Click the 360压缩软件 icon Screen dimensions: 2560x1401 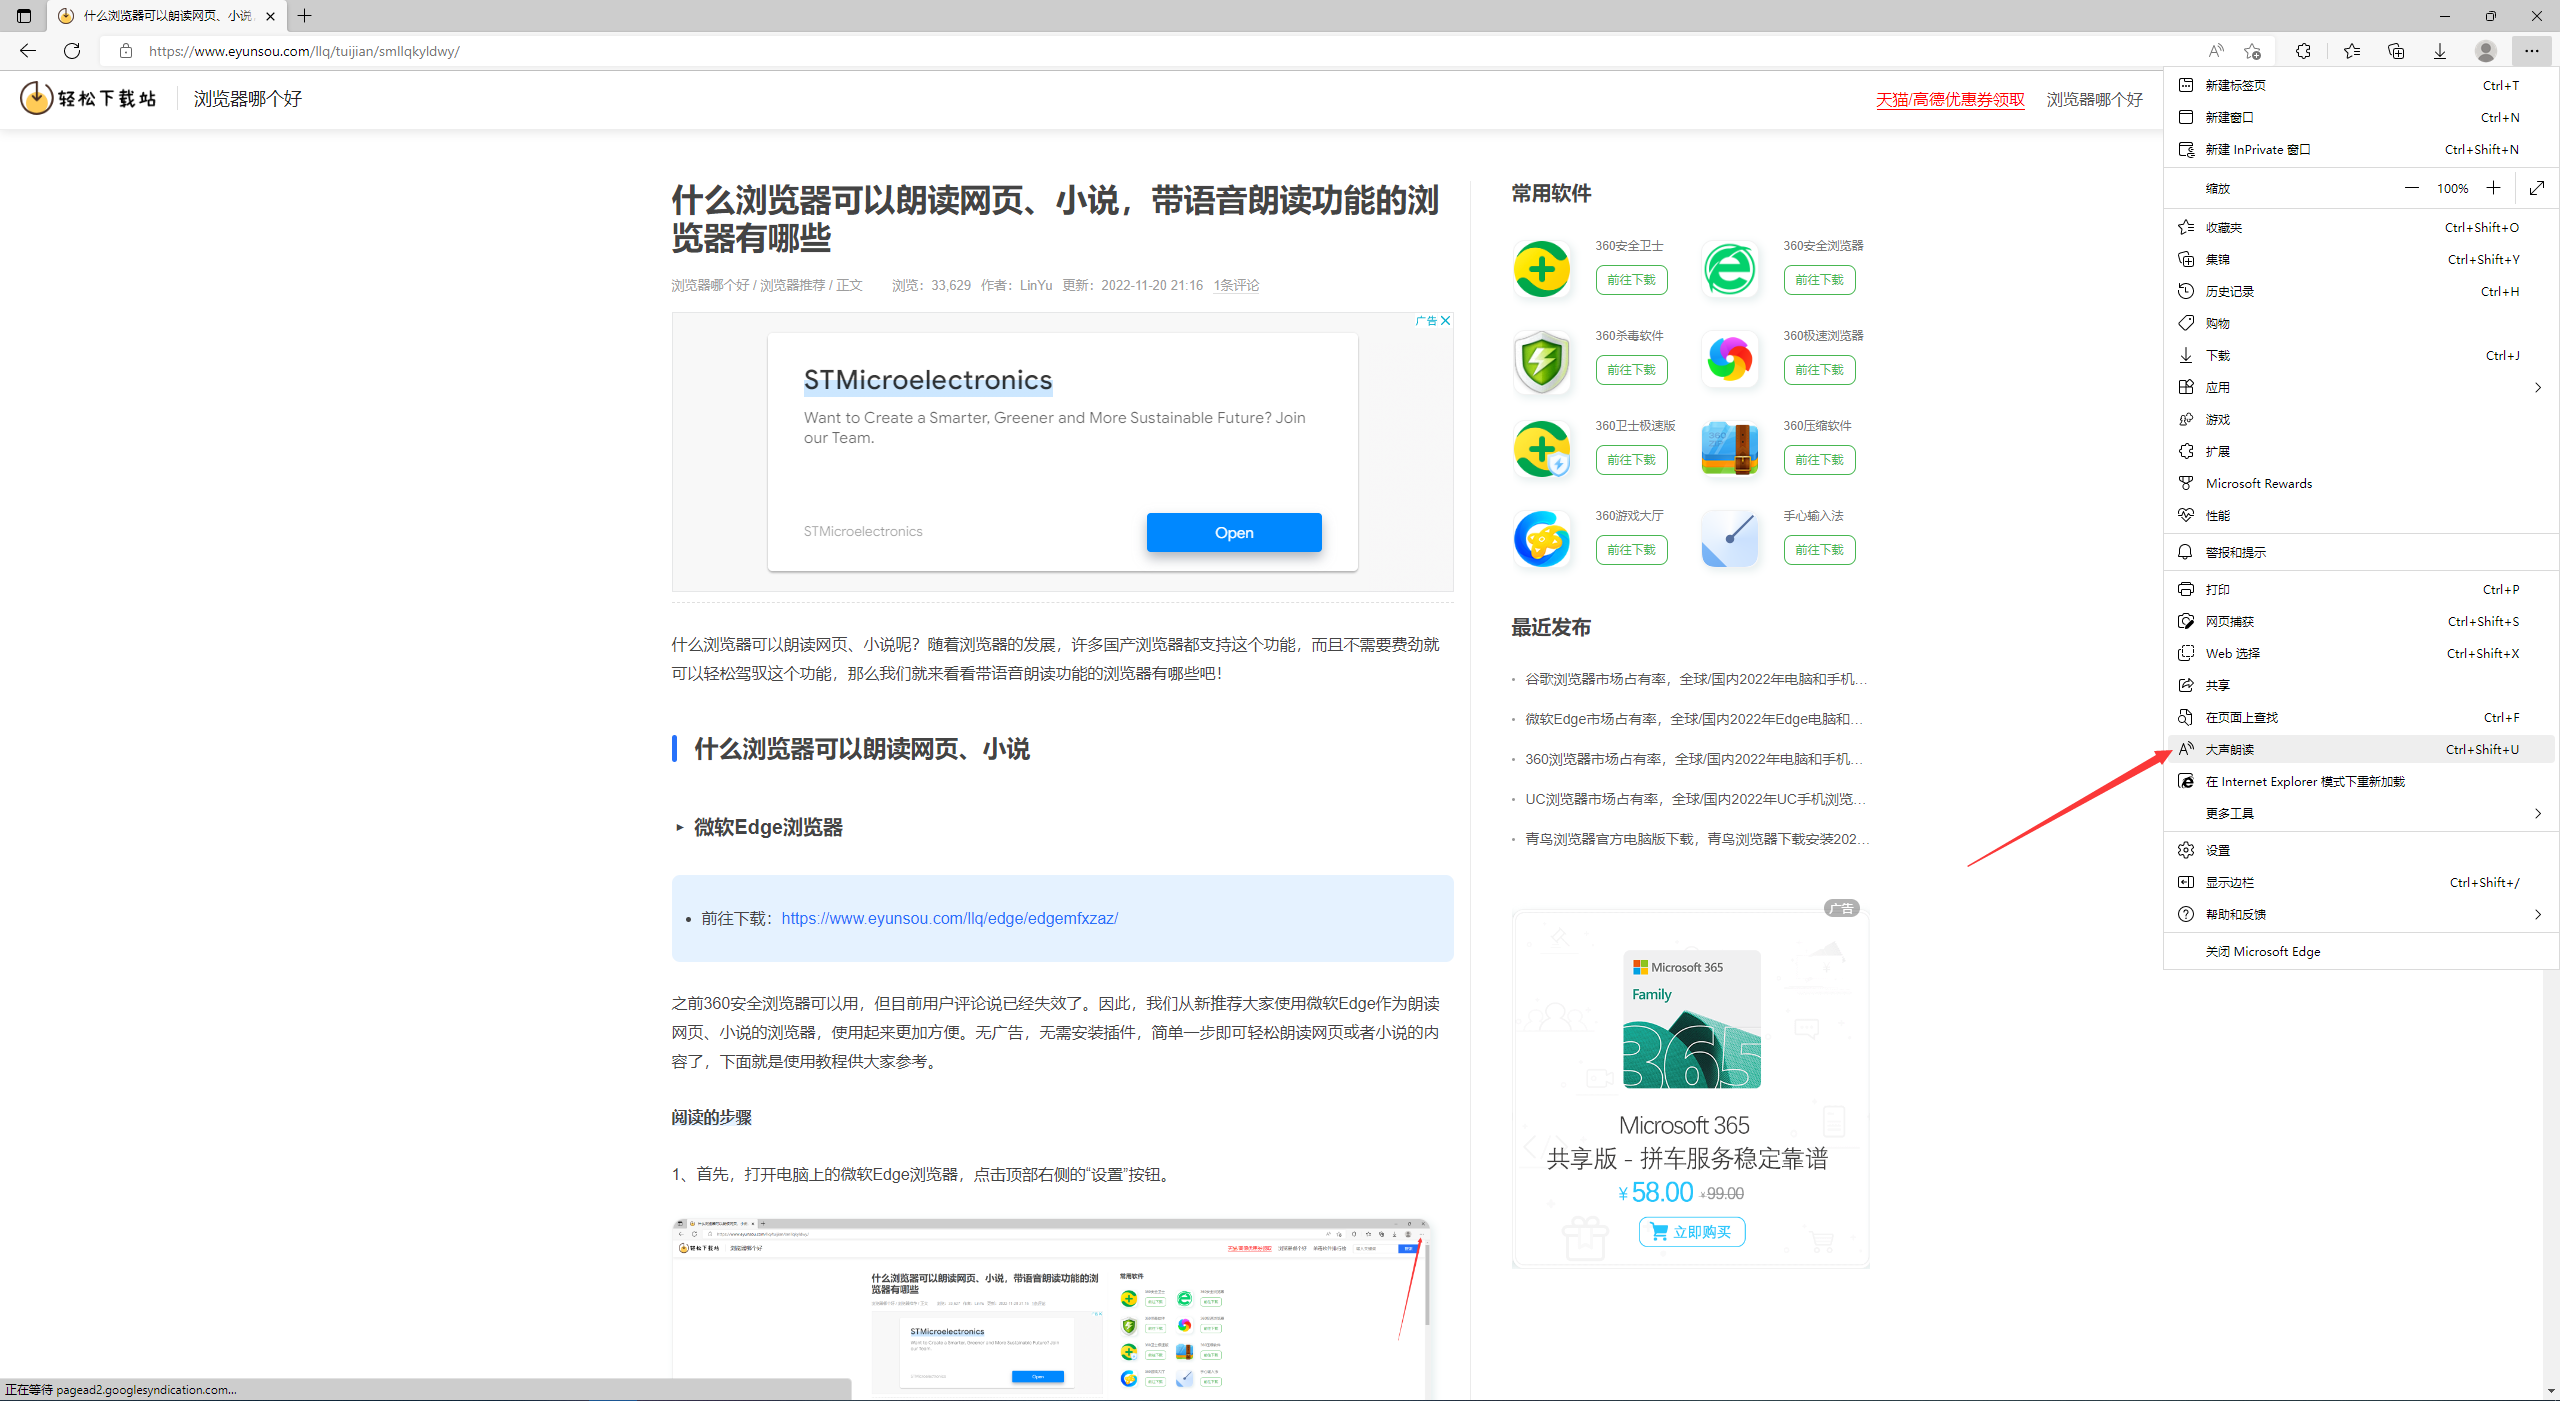pos(1730,450)
